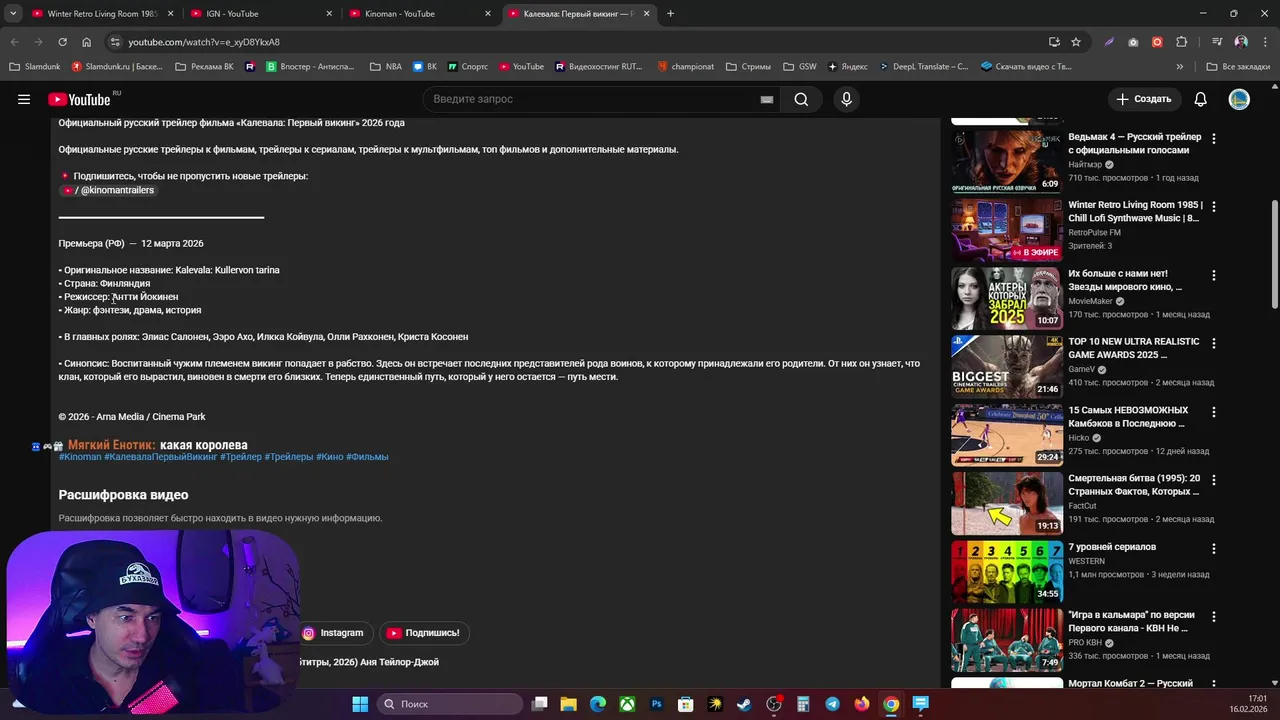The height and width of the screenshot is (720, 1280).
Task: Open Slamdunk bookmark
Action: (35, 67)
